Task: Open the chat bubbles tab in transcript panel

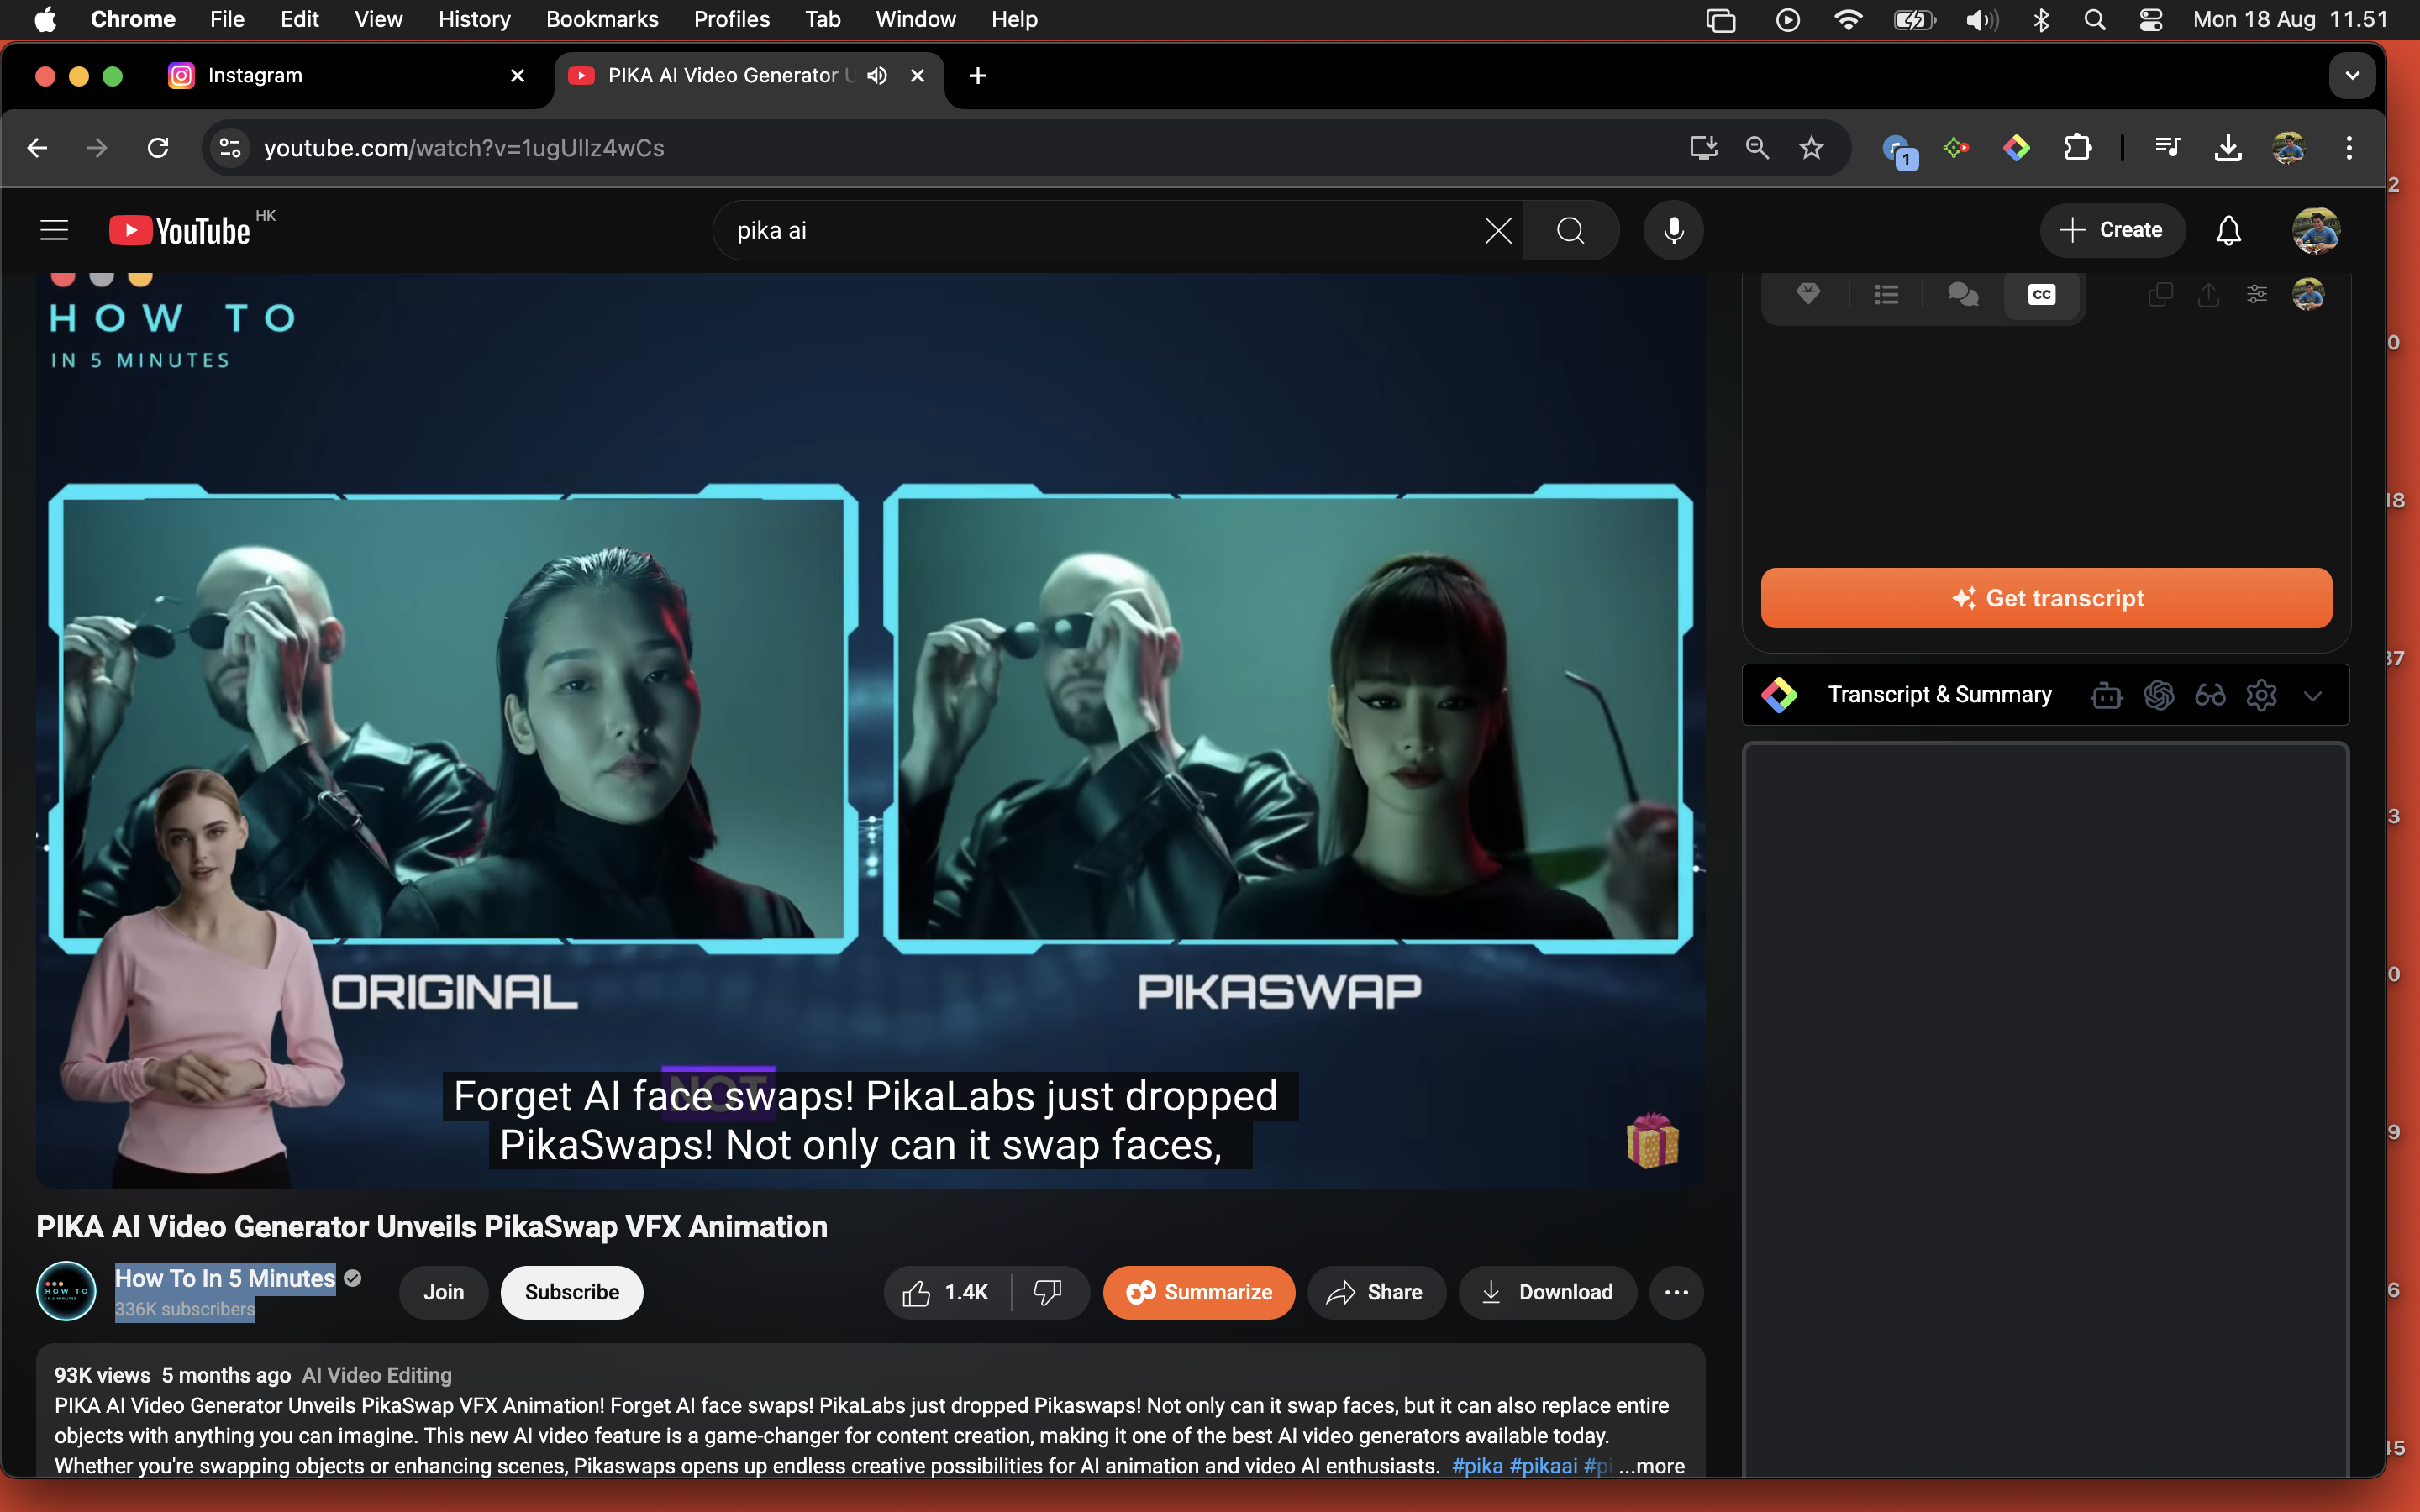Action: click(1962, 294)
